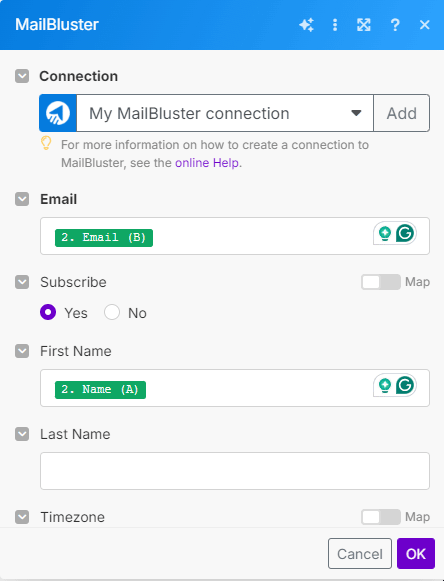Click the green lightbulb icon in Email field
Image resolution: width=444 pixels, height=581 pixels.
(385, 233)
